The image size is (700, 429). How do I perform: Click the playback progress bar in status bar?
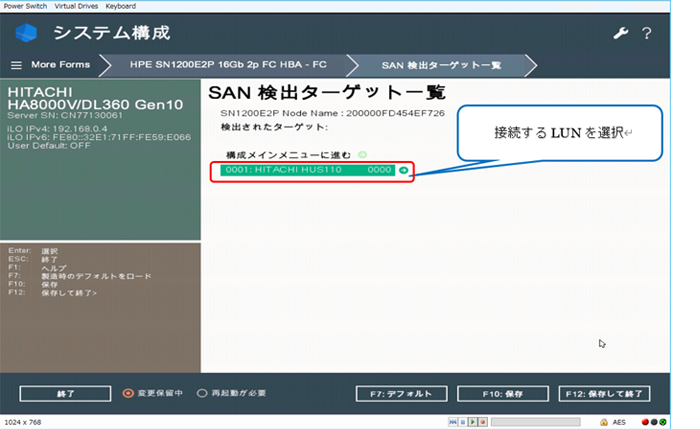pos(536,422)
